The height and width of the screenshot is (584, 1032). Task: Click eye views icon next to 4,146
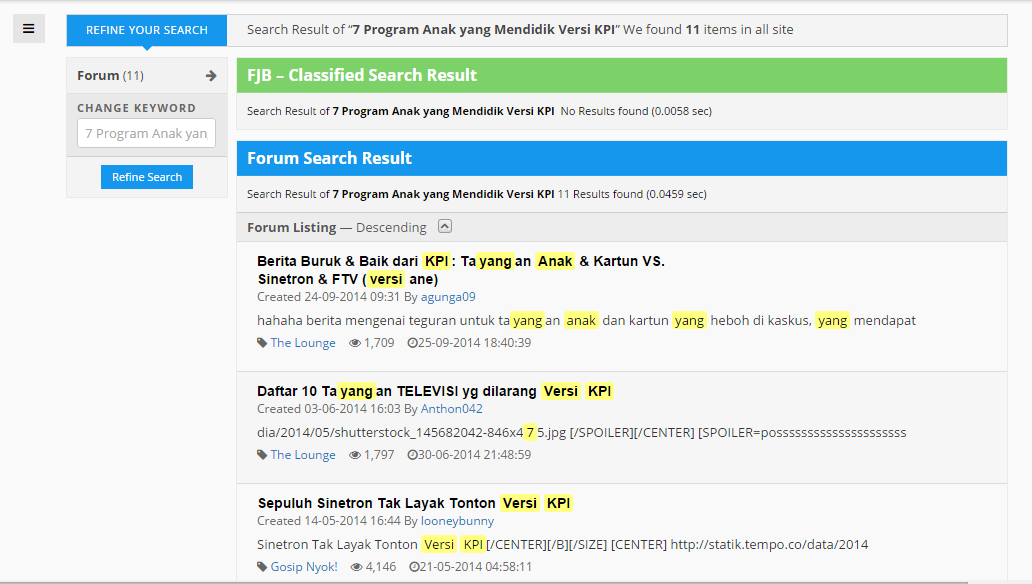coord(357,567)
